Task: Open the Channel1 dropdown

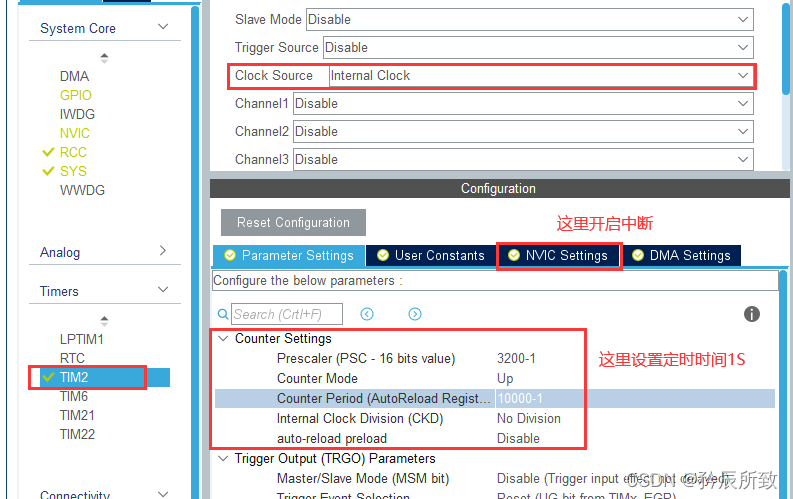Action: point(523,104)
